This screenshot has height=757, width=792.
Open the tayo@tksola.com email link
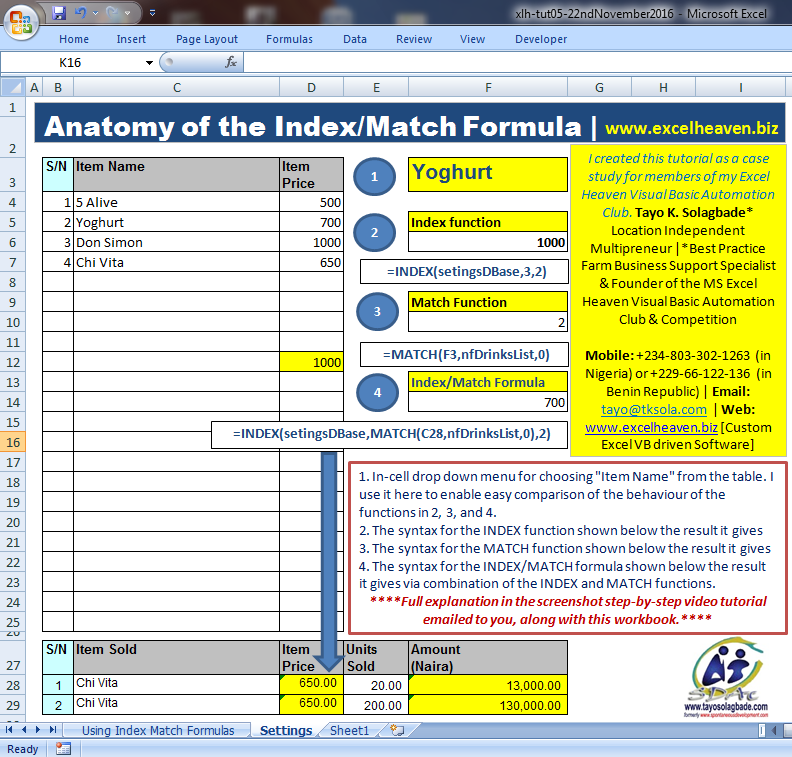[654, 409]
